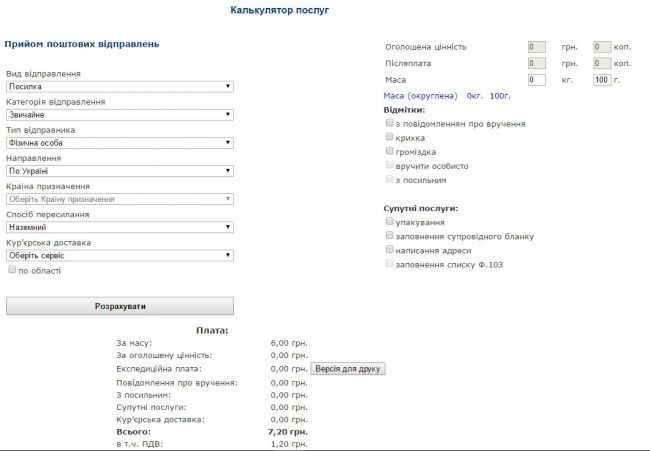Open the Спосіб пересилання dropdown
Image resolution: width=650 pixels, height=451 pixels.
119,227
